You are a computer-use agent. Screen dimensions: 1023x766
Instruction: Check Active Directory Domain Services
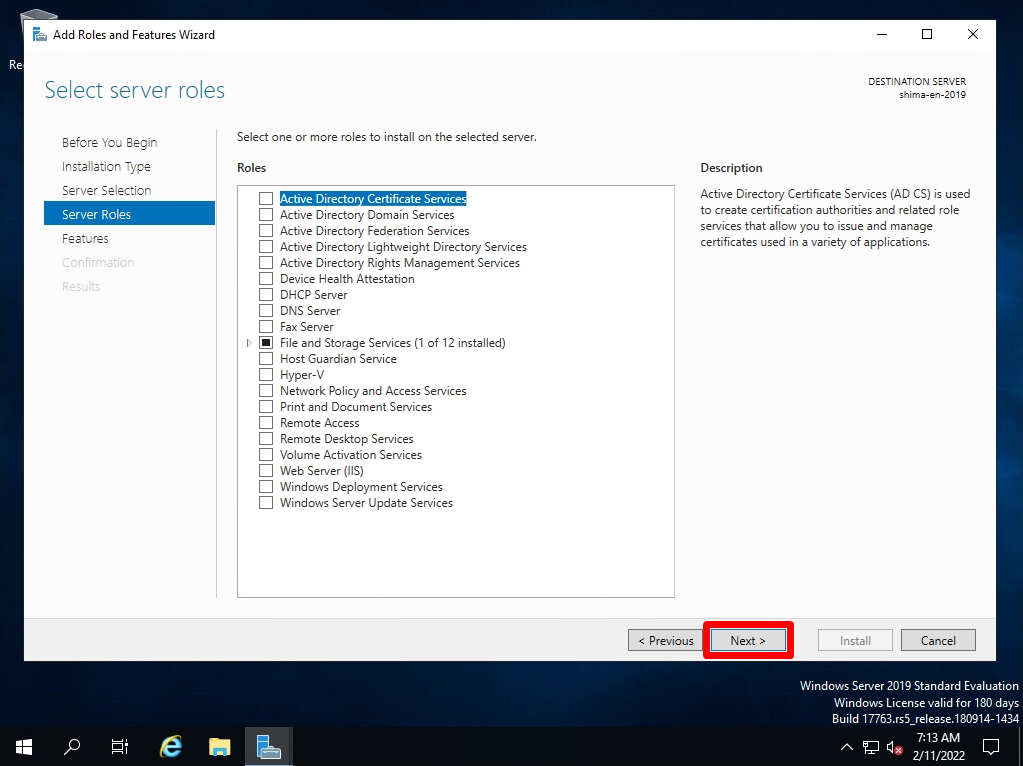click(266, 215)
